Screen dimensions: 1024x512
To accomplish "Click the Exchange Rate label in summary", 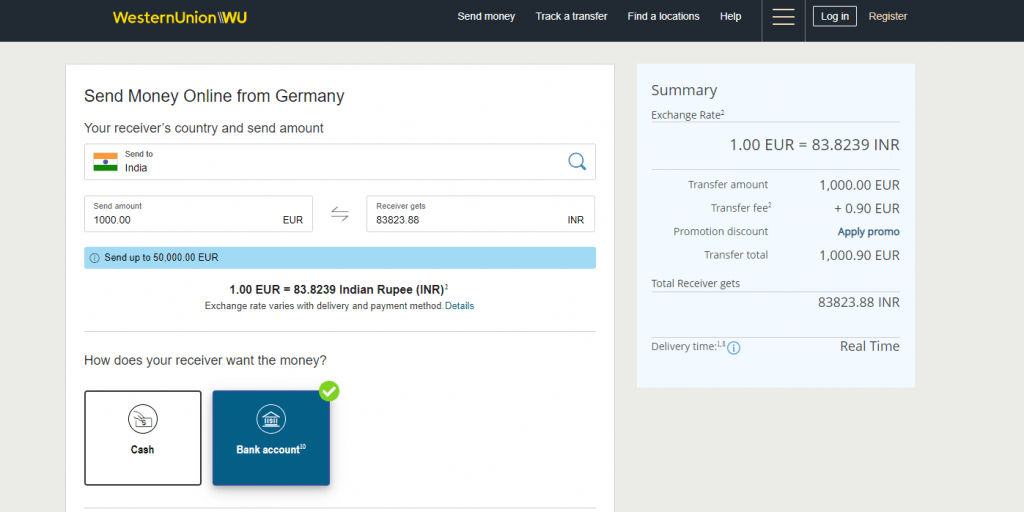I will coord(688,115).
